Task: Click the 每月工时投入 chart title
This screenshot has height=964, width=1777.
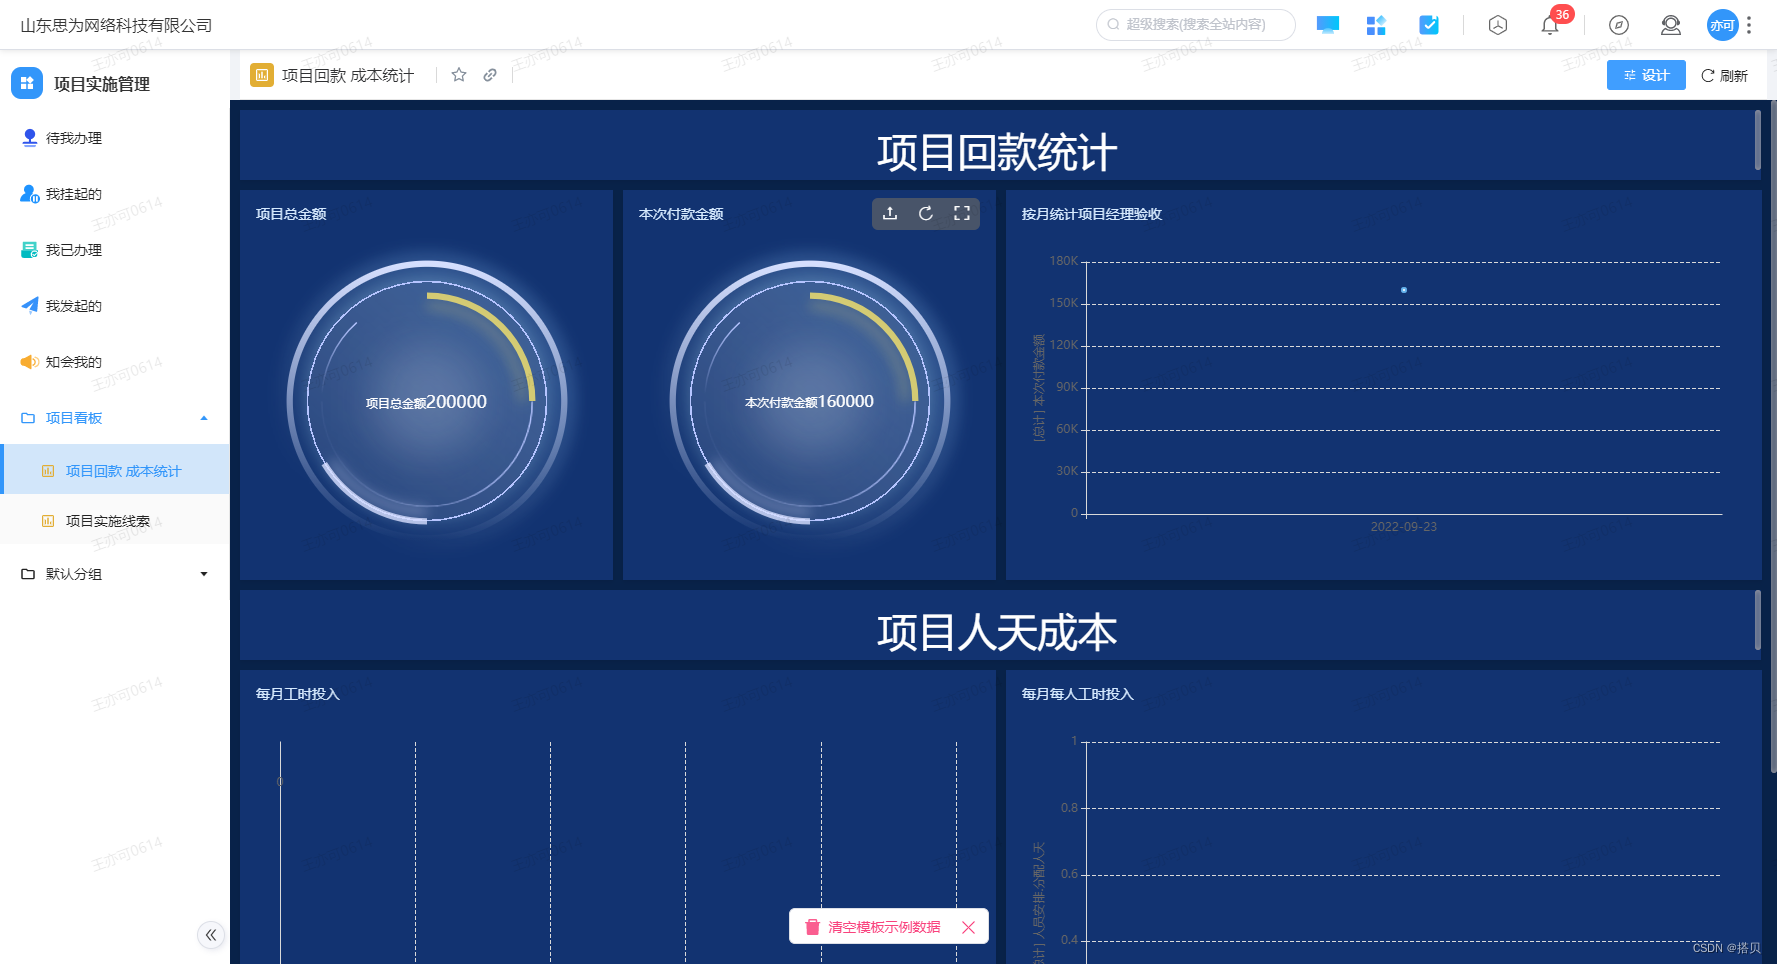Action: pos(298,694)
